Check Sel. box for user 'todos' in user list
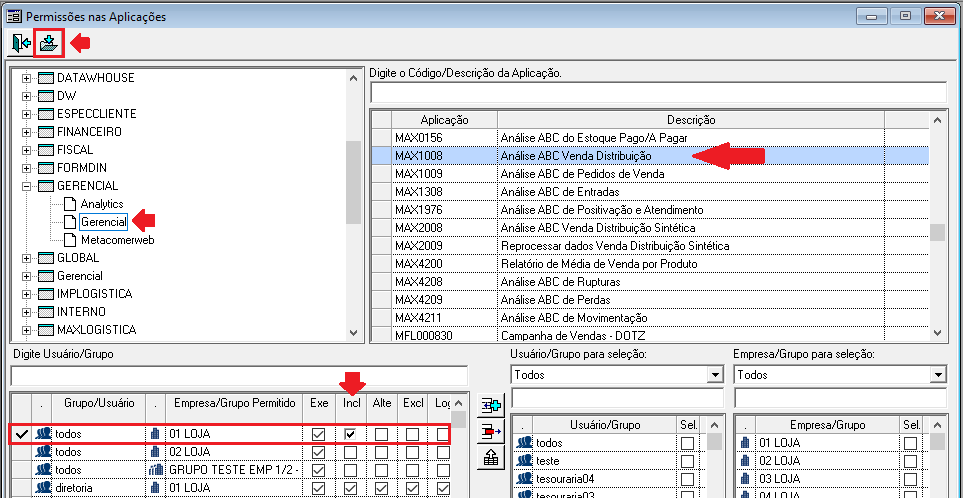 [x=687, y=443]
